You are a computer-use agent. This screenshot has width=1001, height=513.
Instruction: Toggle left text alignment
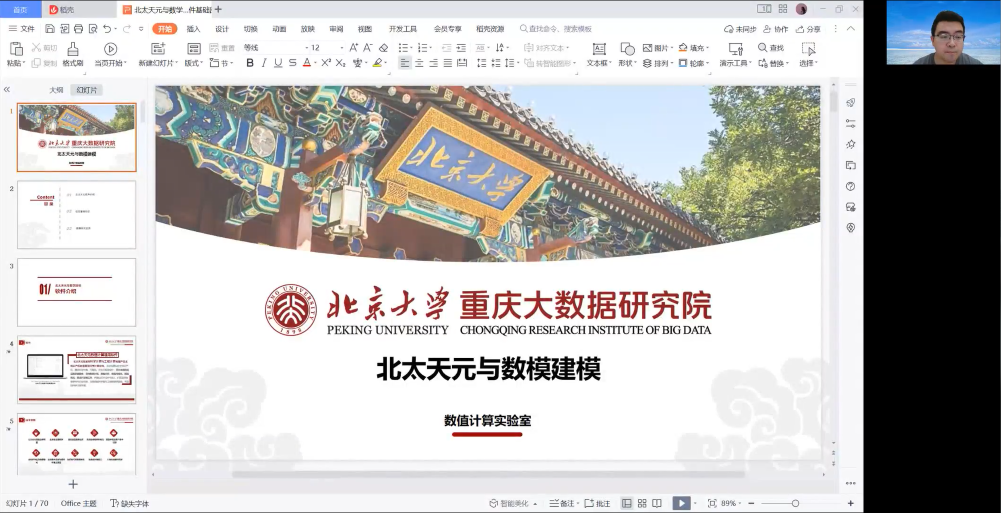click(405, 63)
